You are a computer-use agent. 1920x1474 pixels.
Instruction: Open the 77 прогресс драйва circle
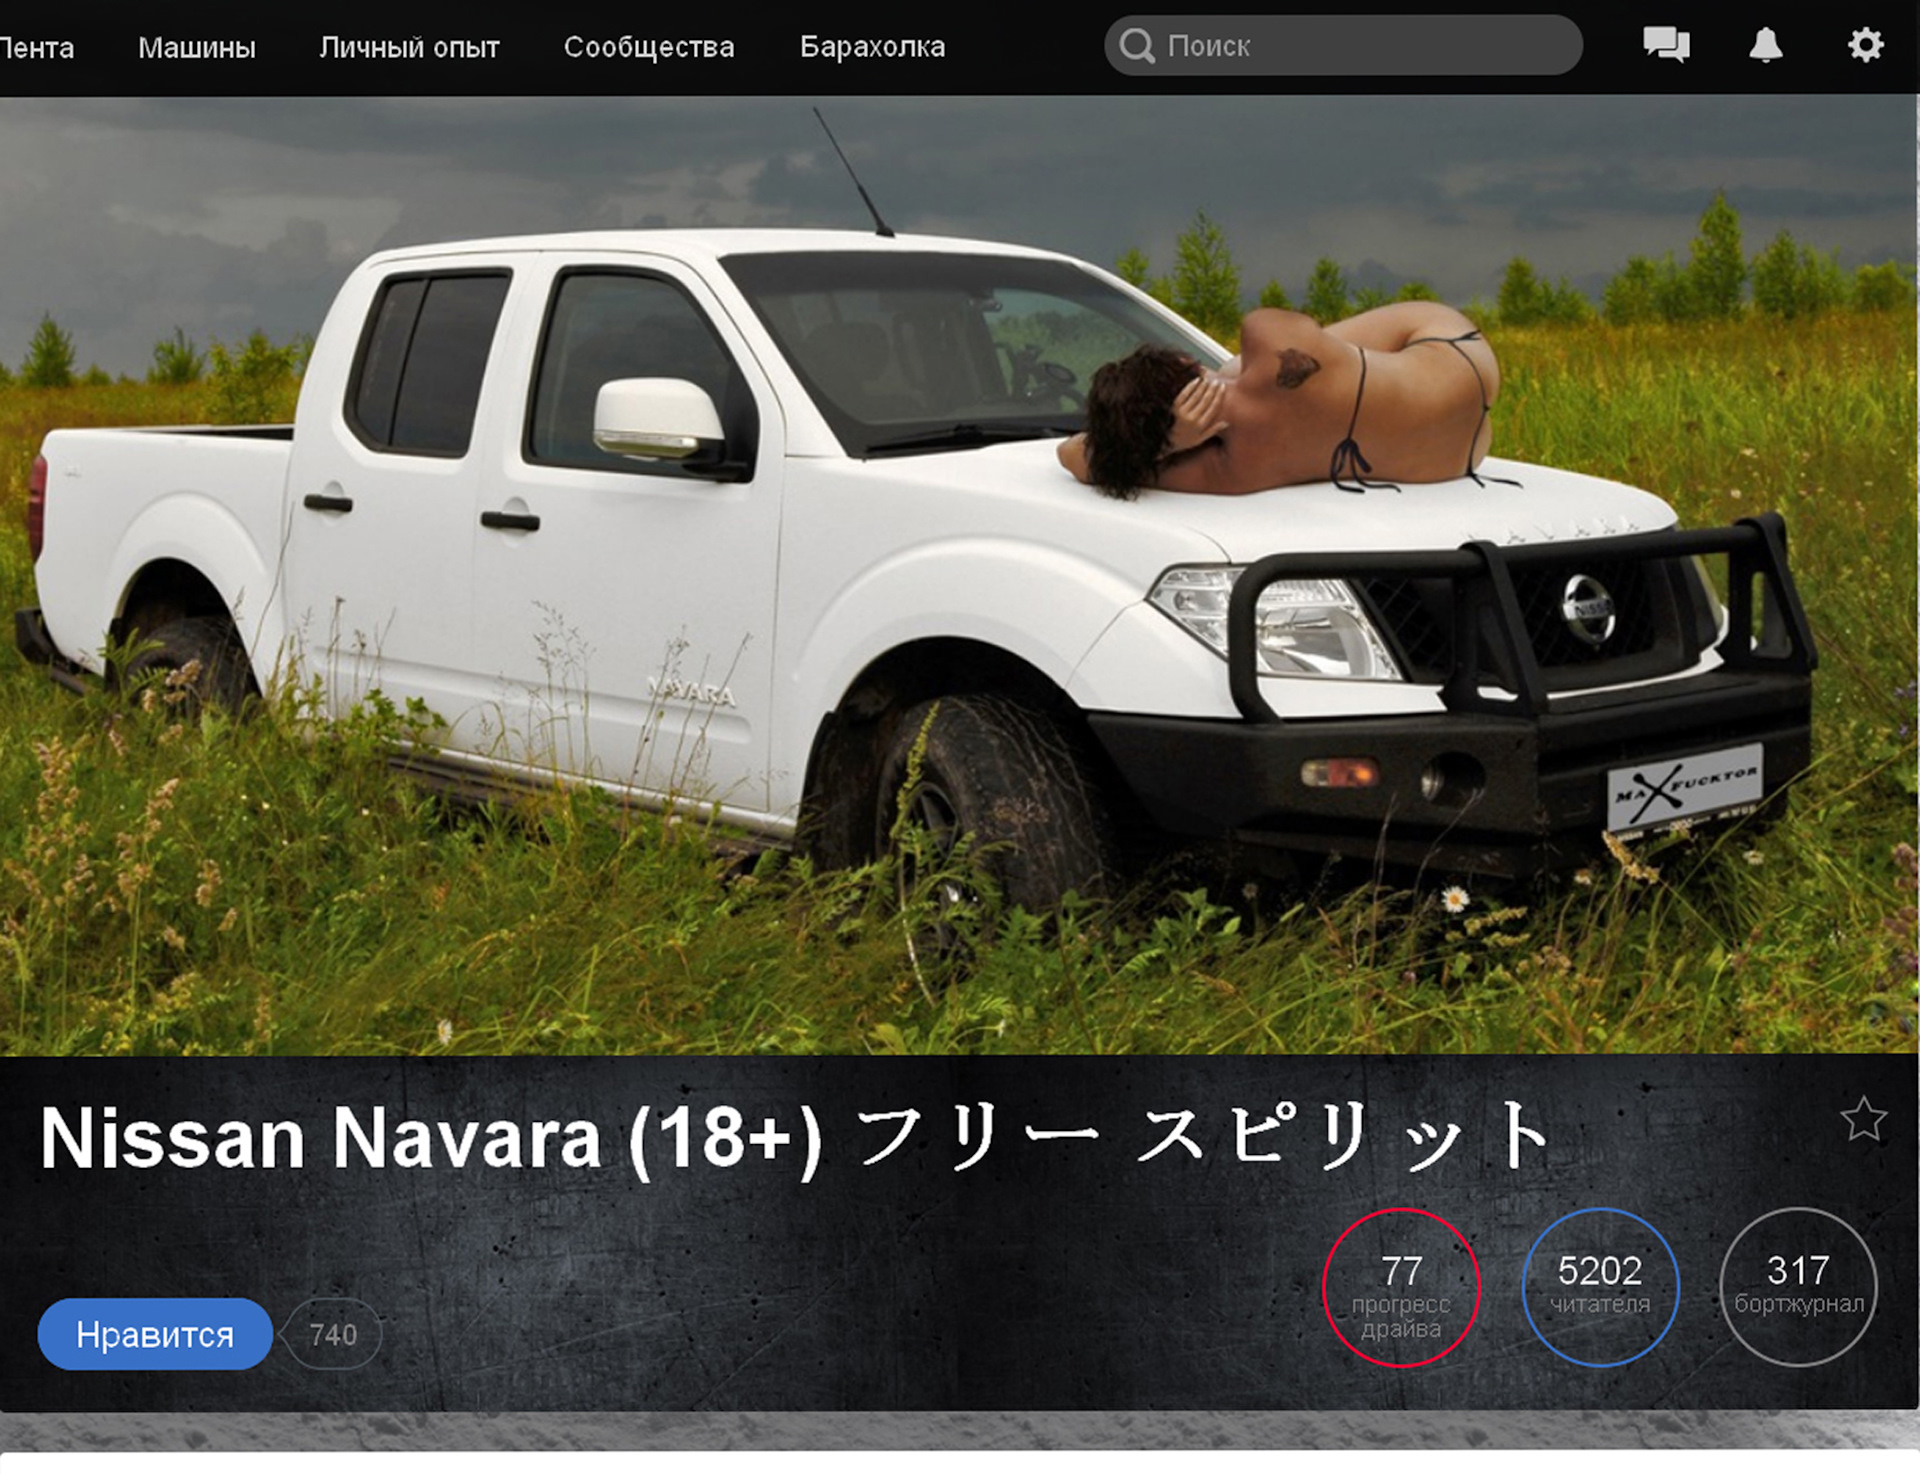point(1400,1288)
